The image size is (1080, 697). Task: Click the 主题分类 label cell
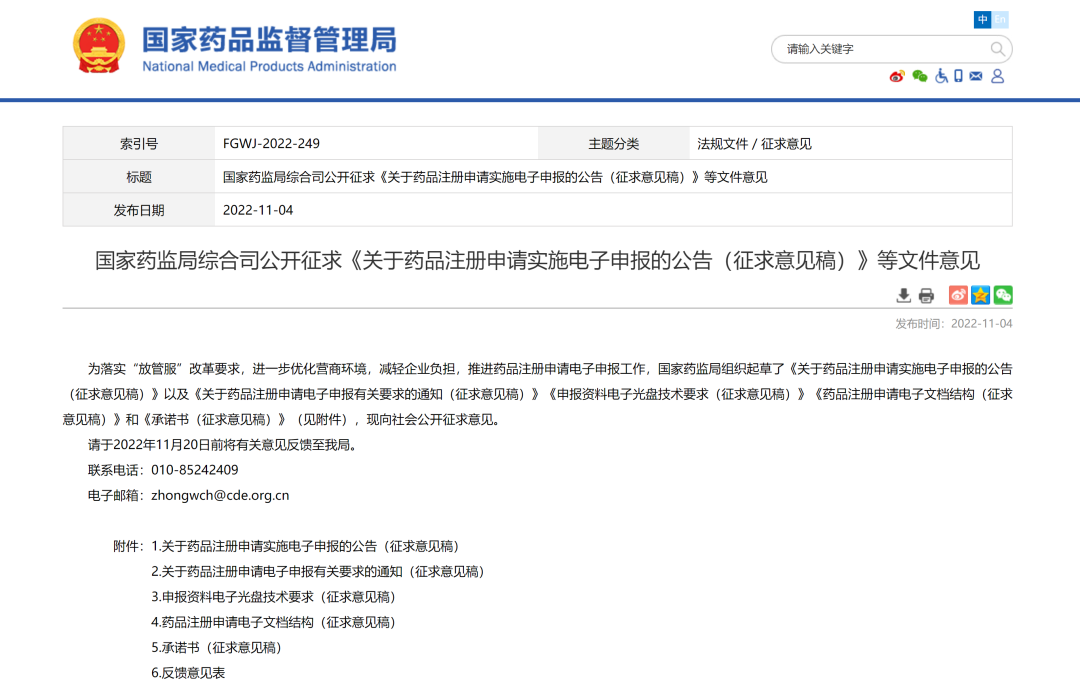tap(613, 143)
